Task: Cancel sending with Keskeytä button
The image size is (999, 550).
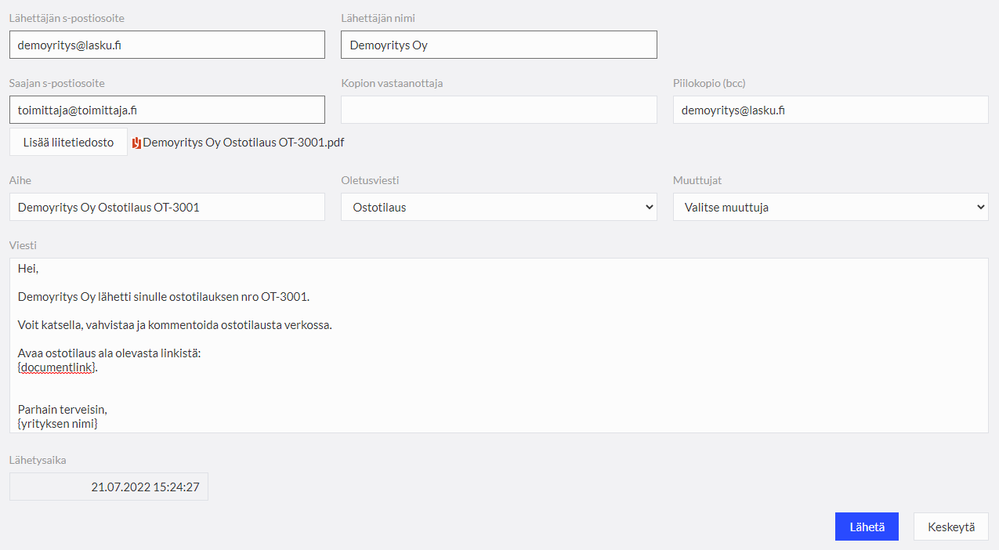Action: (951, 526)
